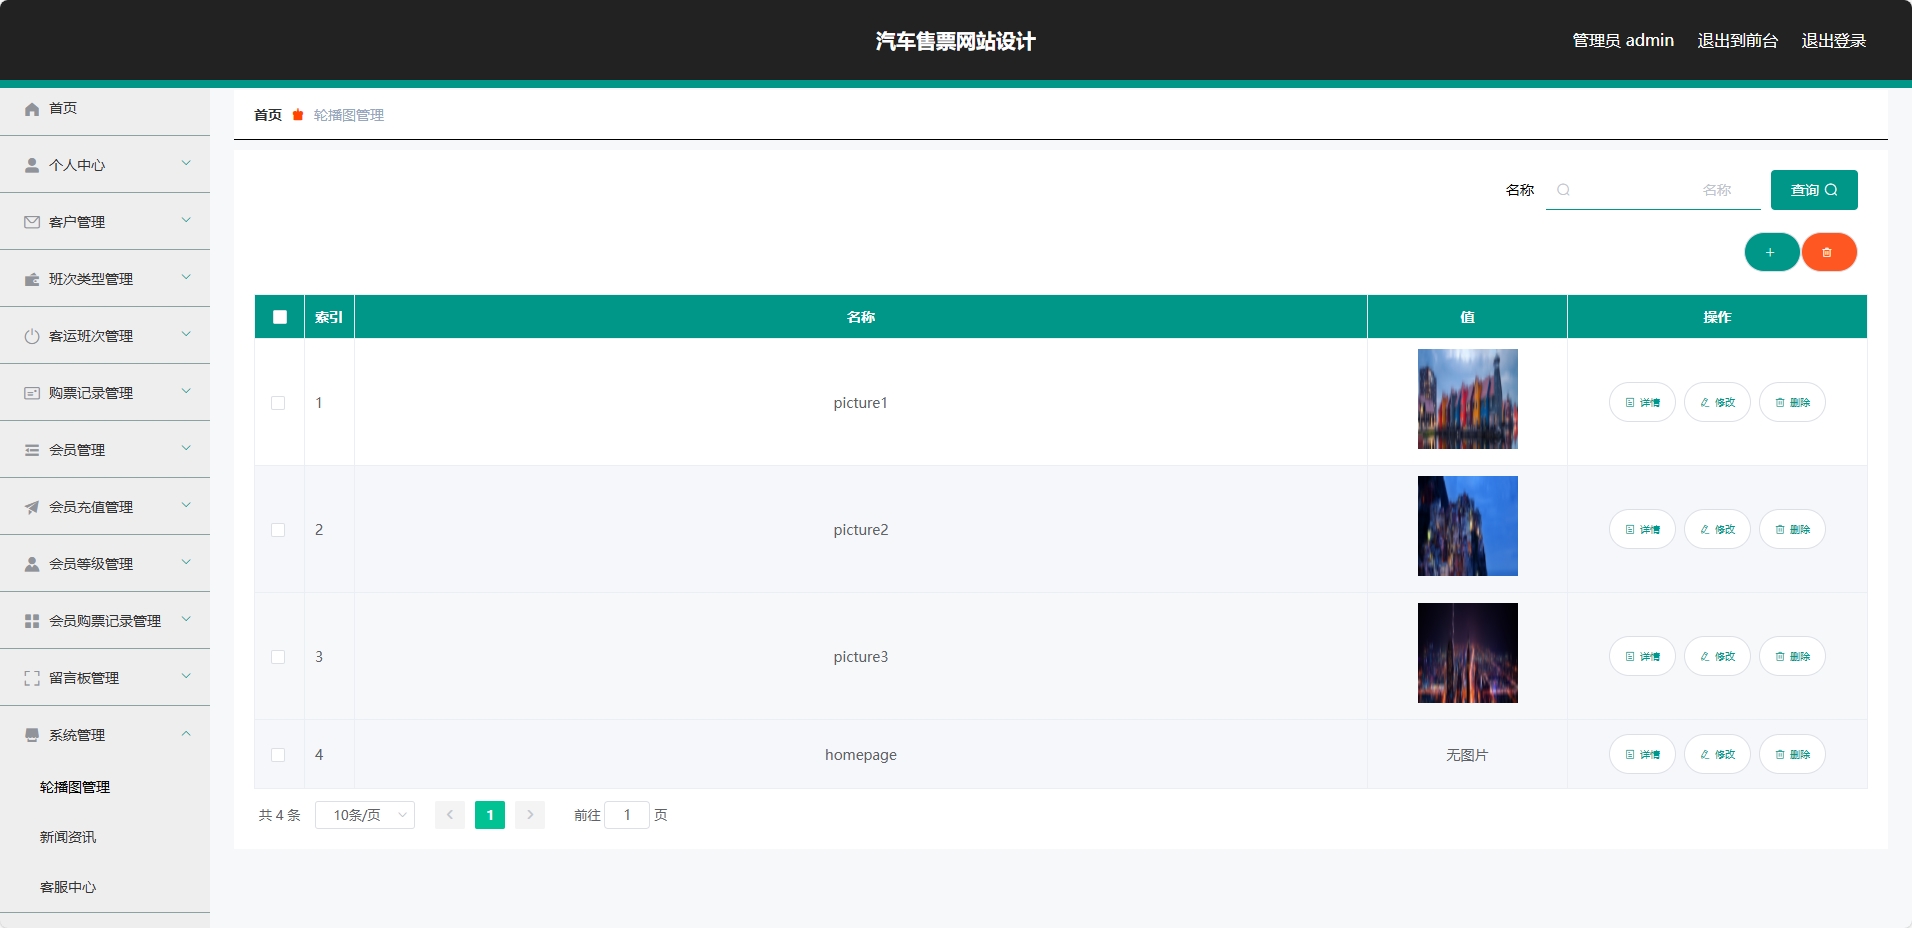Click the home icon in sidebar
Screen dimensions: 1912x928
(x=32, y=109)
